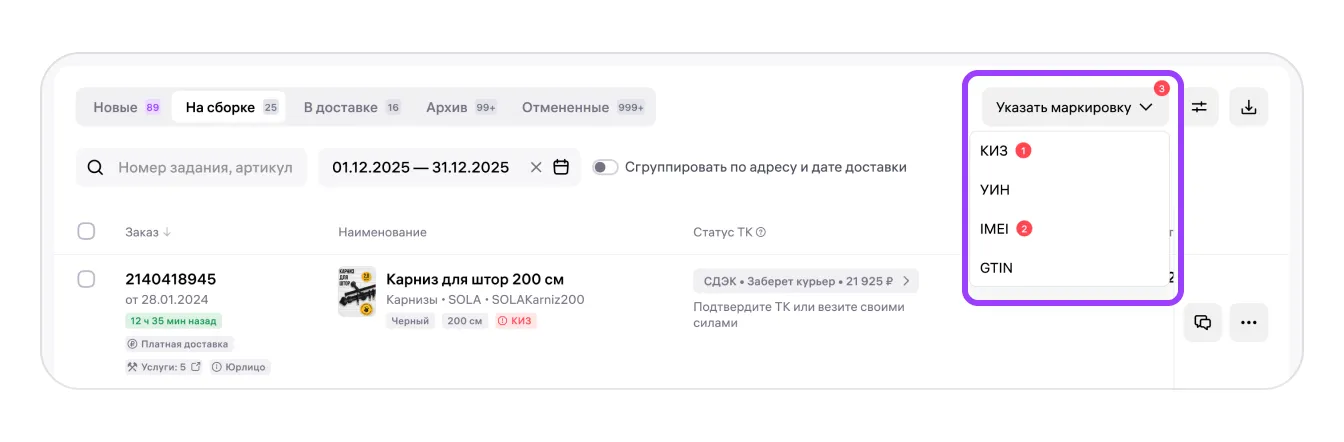Click the order number search field

pyautogui.click(x=205, y=167)
